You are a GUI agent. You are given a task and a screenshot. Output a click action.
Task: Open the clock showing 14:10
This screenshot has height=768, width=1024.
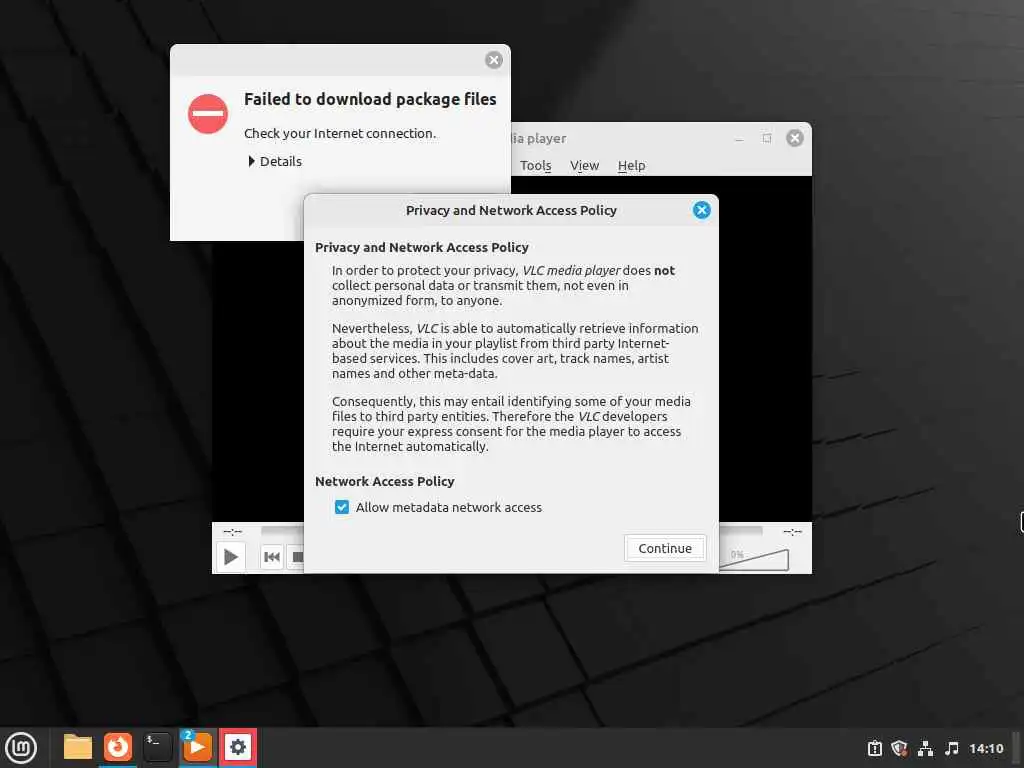985,748
